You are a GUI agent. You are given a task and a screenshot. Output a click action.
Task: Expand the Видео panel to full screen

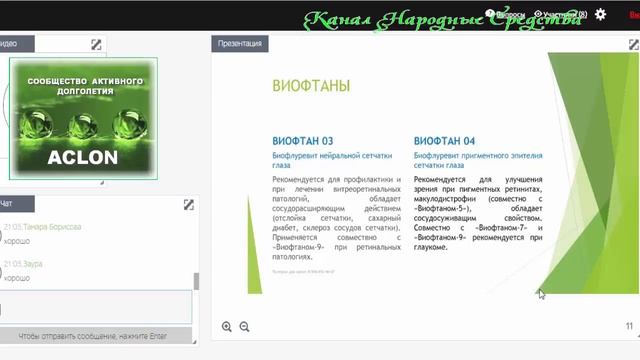tap(96, 44)
